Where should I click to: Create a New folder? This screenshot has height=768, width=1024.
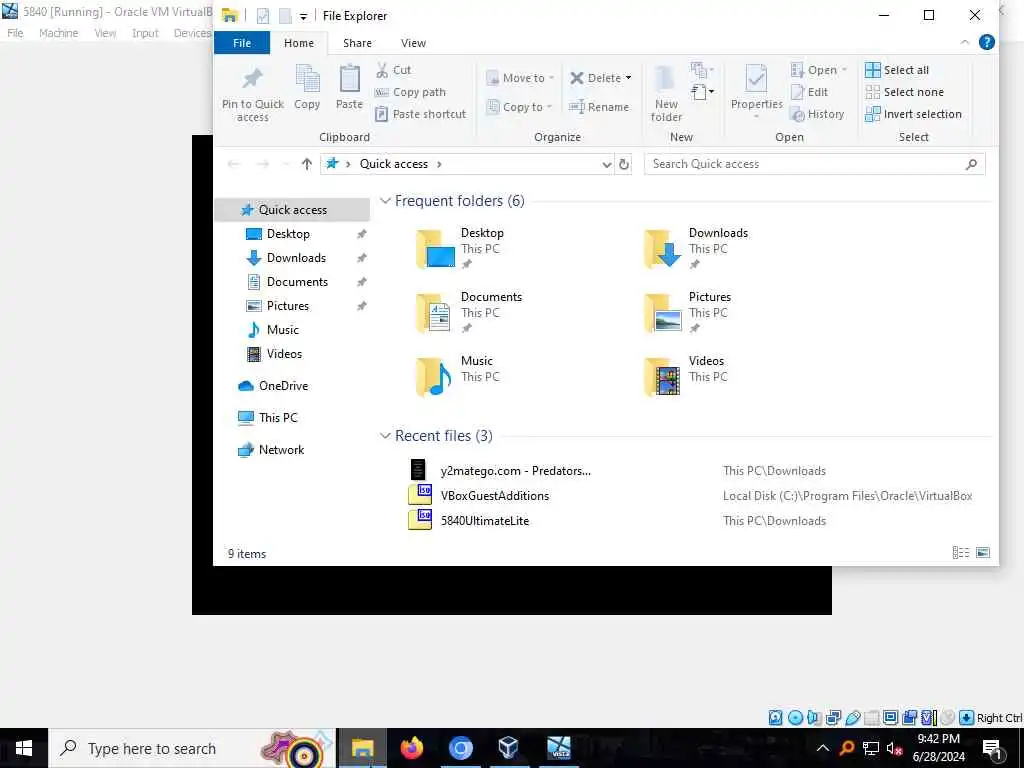pyautogui.click(x=666, y=93)
